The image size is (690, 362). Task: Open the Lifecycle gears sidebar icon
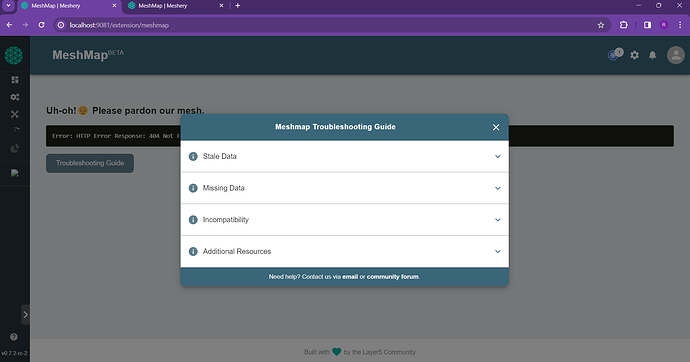[x=15, y=97]
